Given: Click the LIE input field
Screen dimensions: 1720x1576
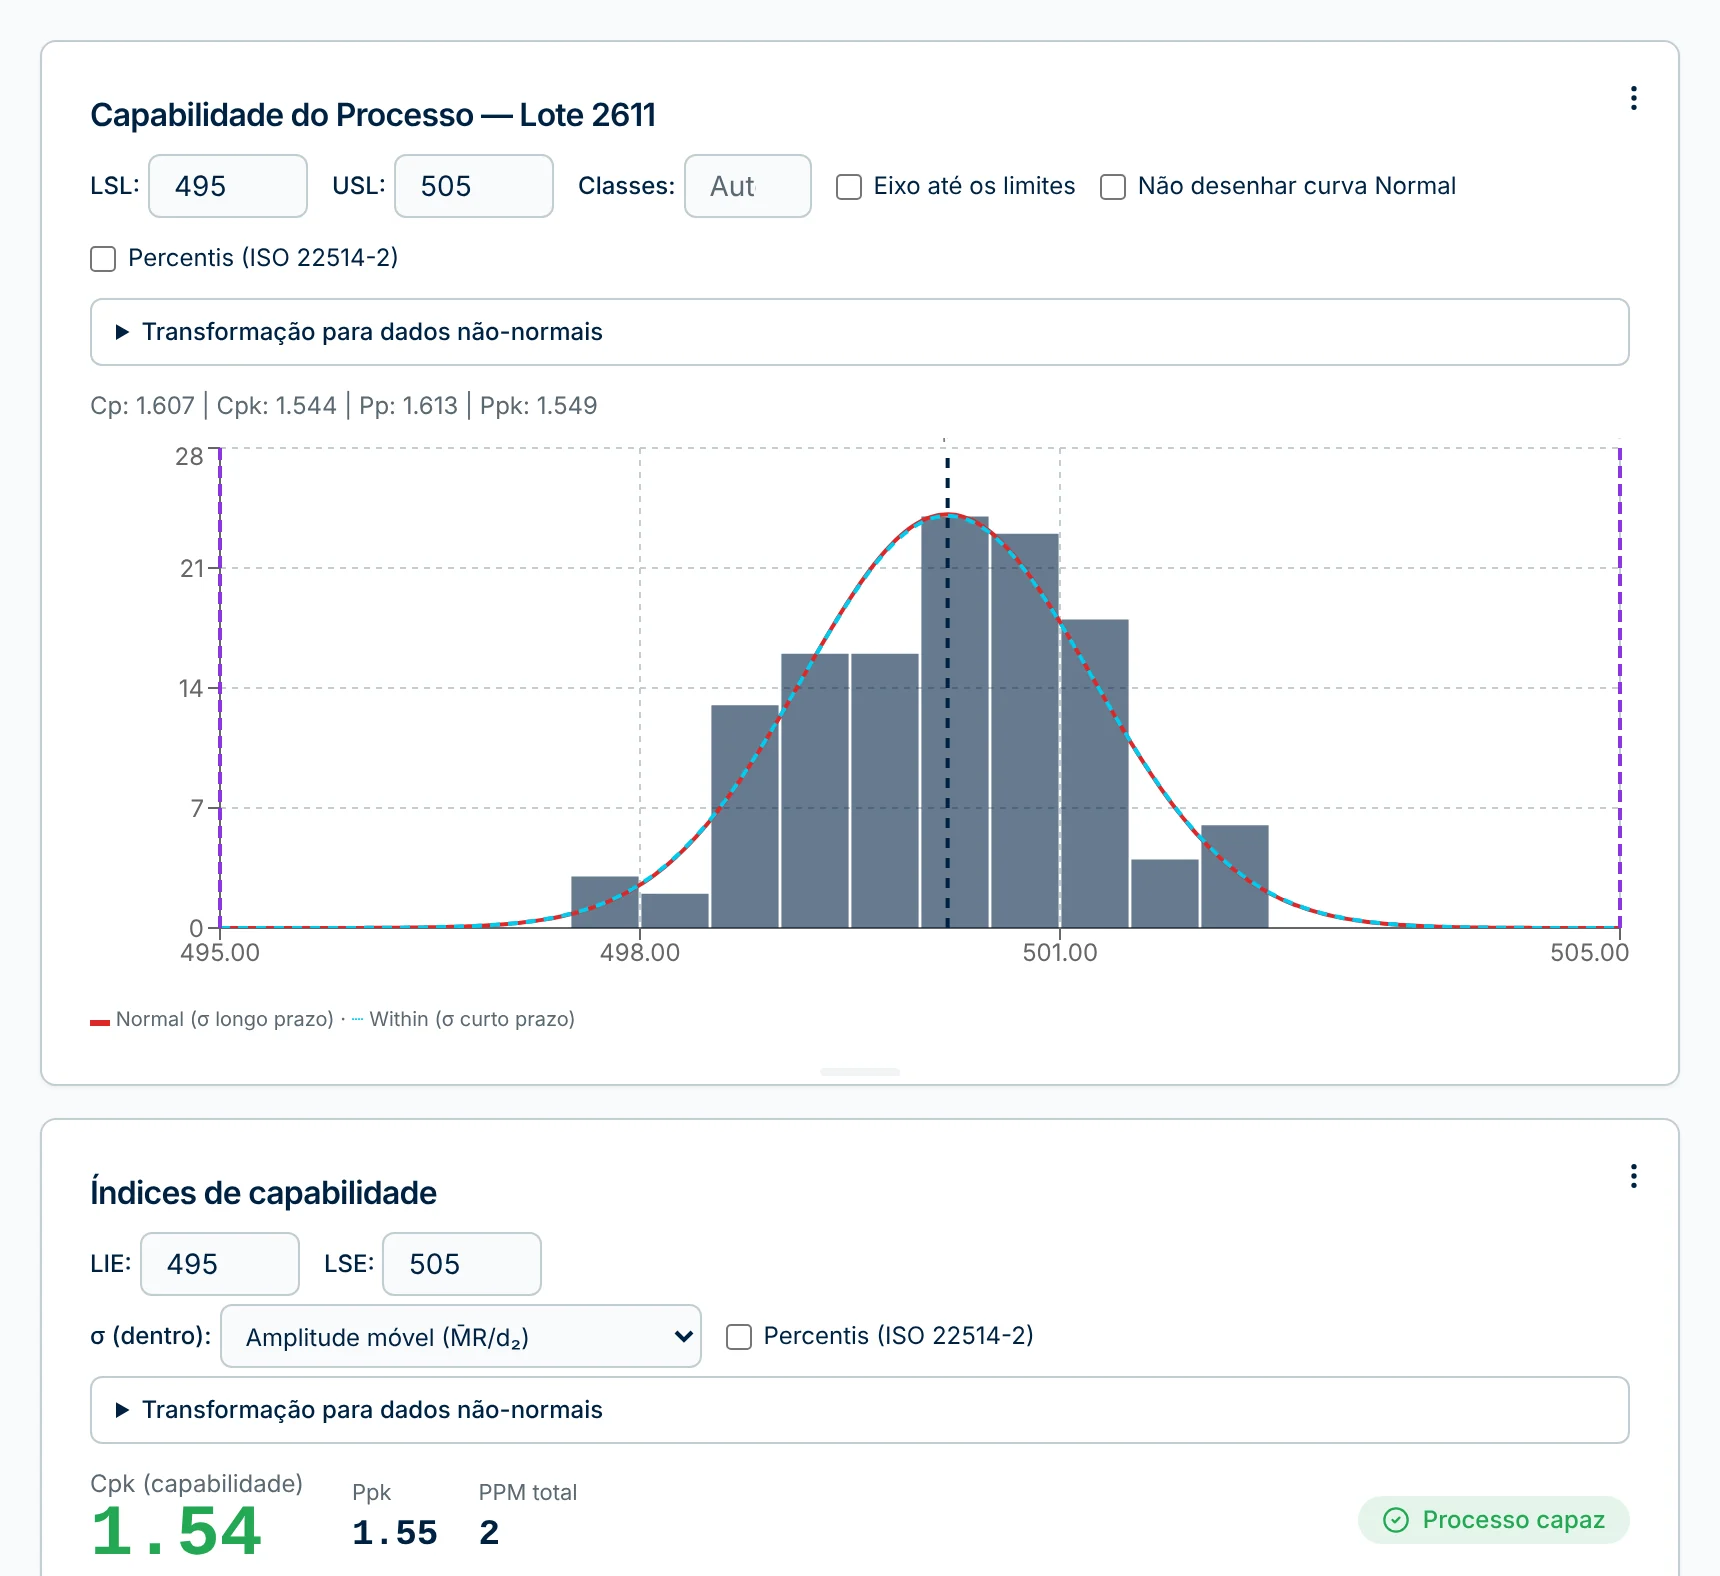Looking at the screenshot, I should (x=220, y=1264).
